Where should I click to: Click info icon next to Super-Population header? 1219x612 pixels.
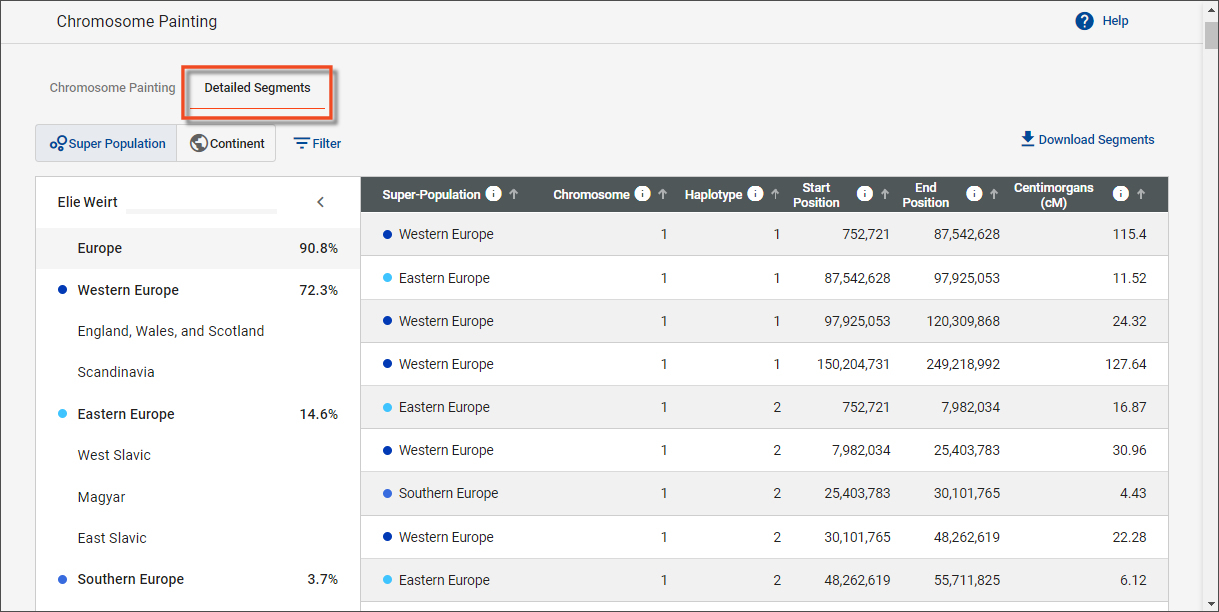(x=493, y=194)
